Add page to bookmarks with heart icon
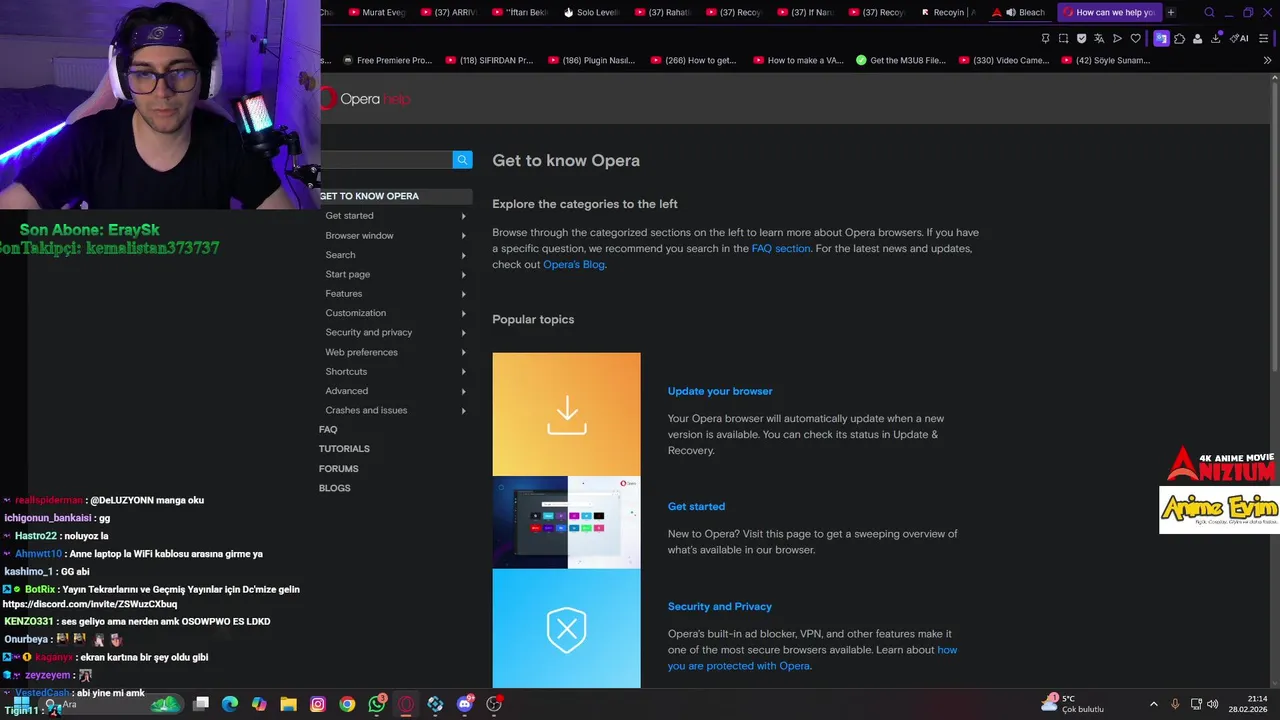The height and width of the screenshot is (720, 1280). coord(1135,39)
